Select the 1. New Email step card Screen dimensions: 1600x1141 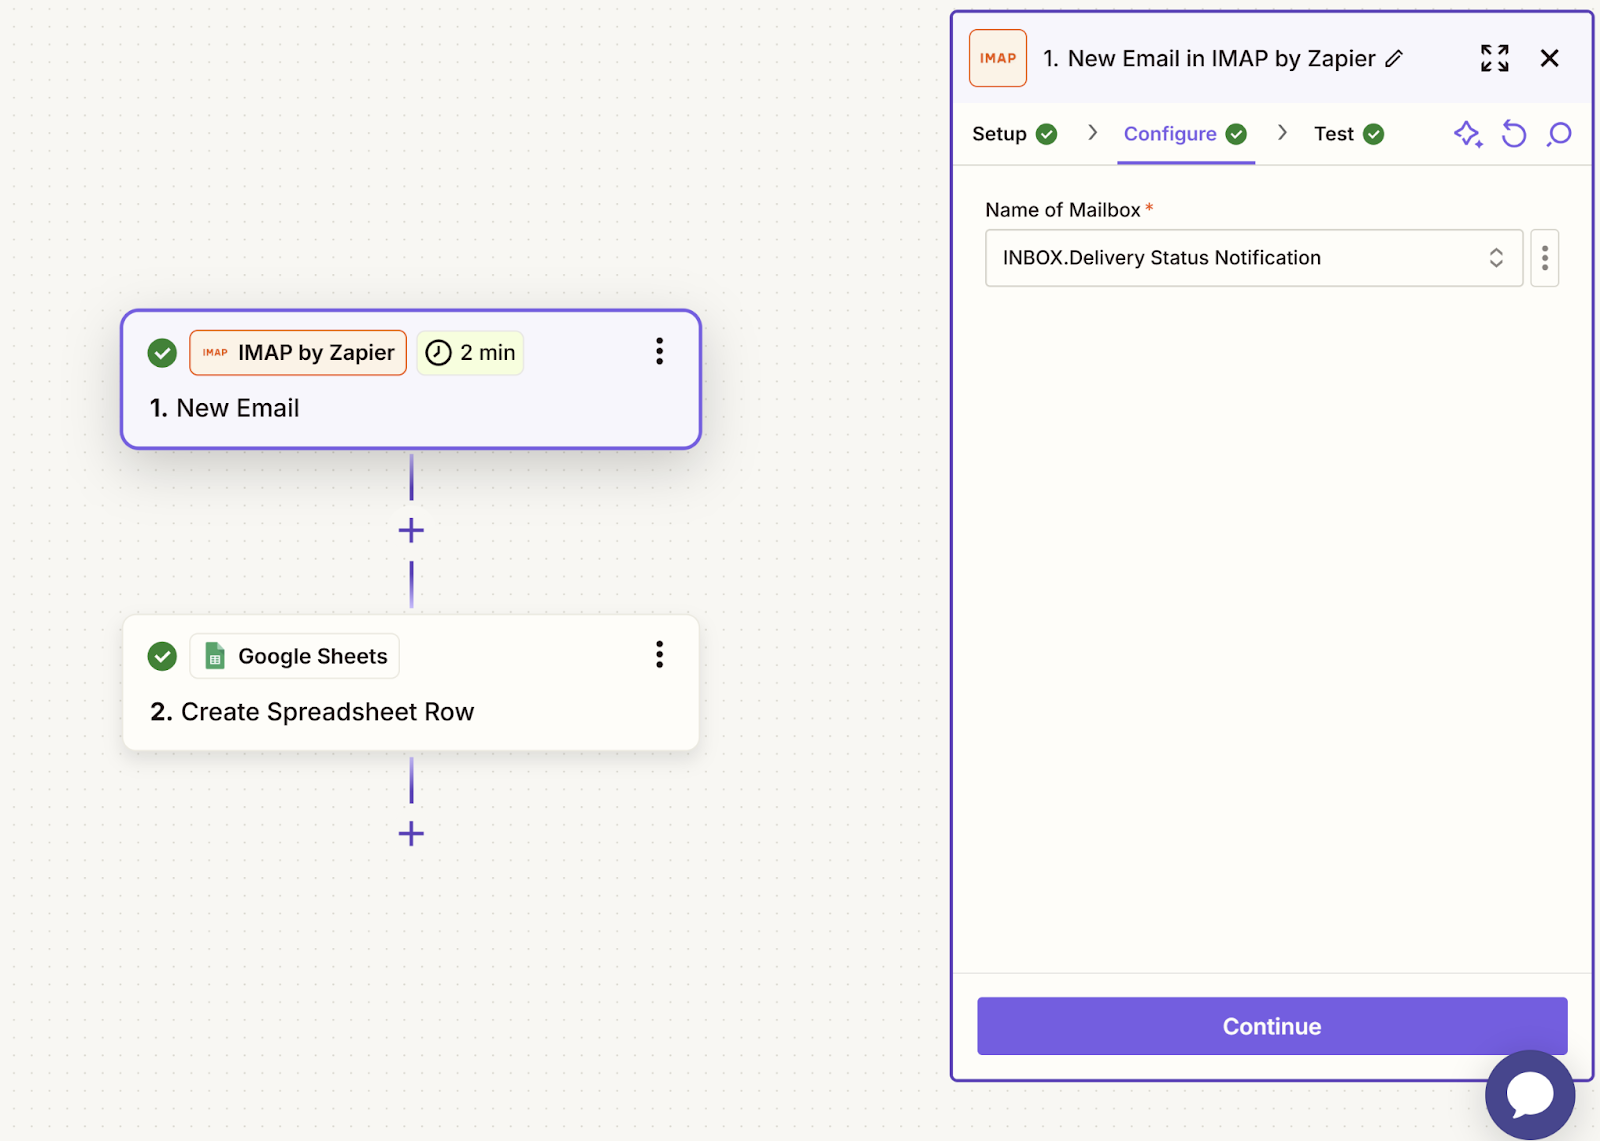411,379
